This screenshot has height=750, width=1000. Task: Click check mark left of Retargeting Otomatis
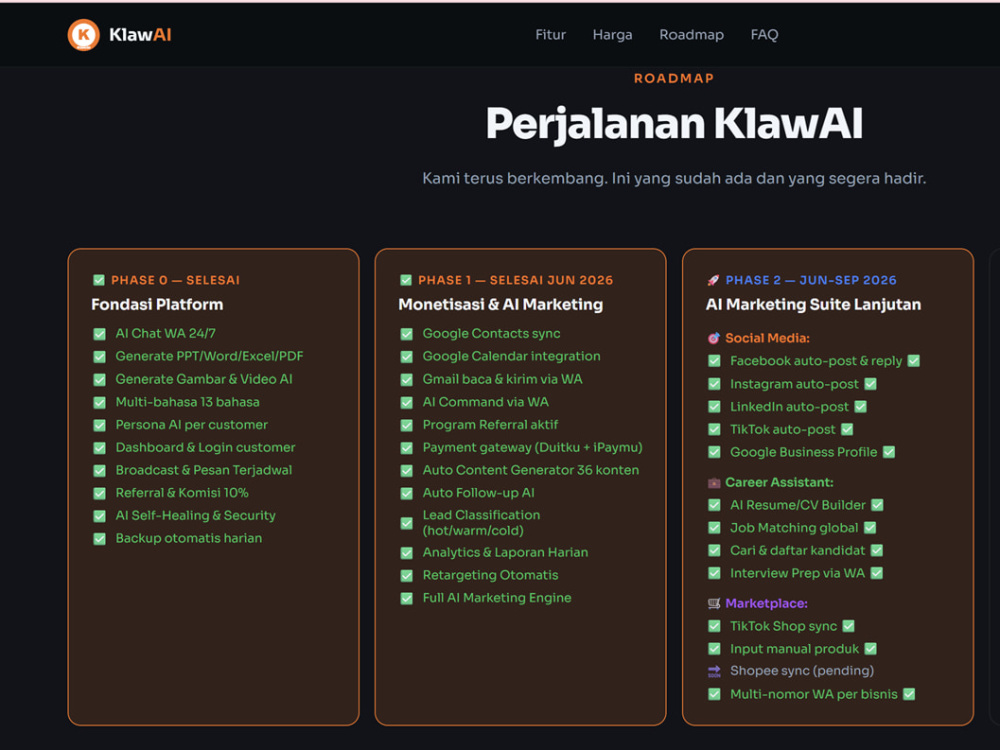point(406,575)
